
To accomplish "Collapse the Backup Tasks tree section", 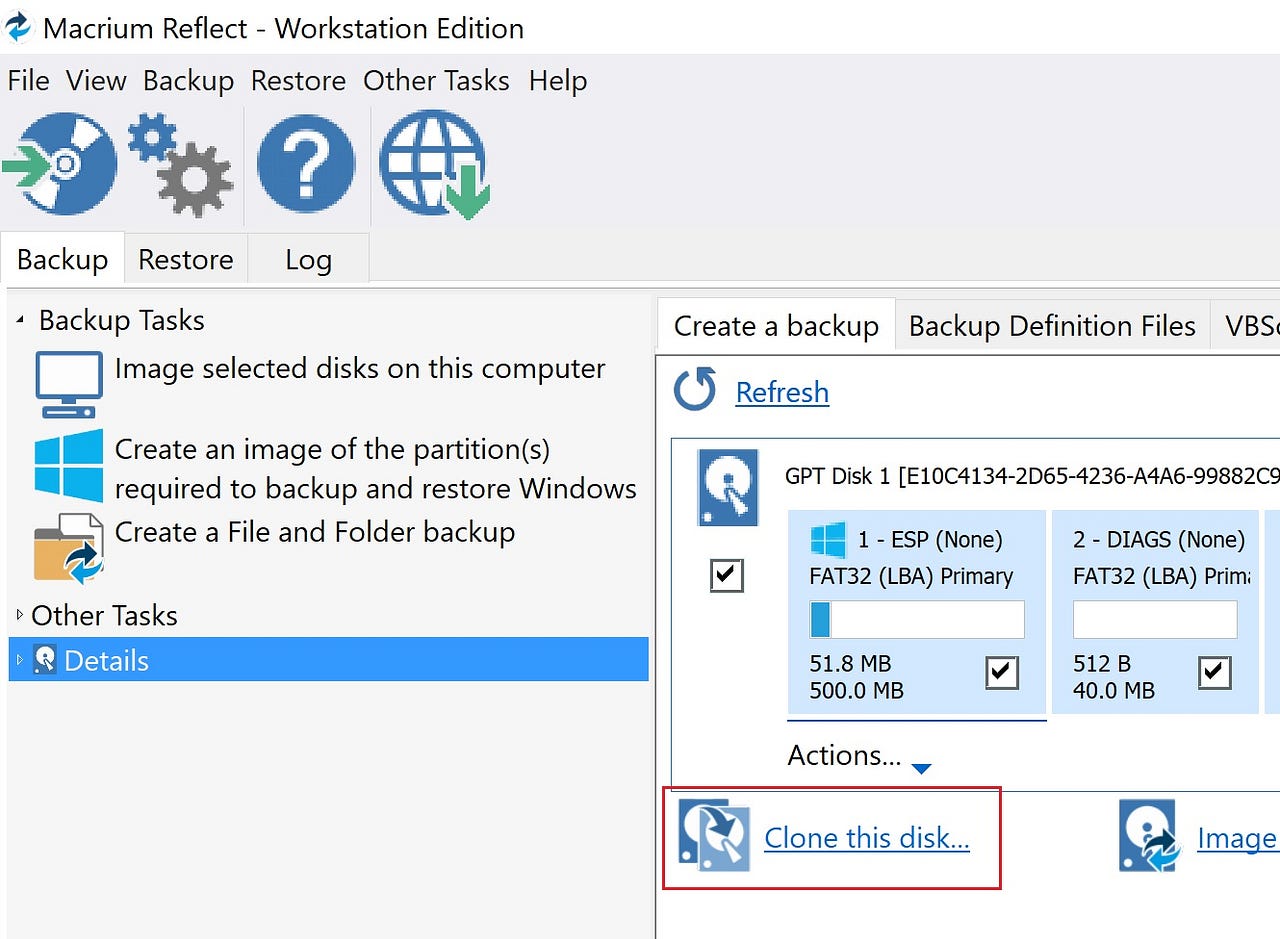I will 21,320.
